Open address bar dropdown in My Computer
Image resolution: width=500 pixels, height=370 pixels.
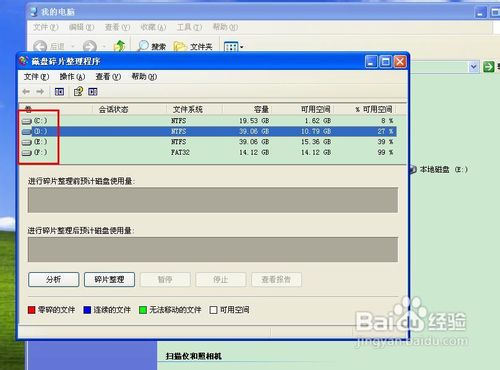coord(473,67)
